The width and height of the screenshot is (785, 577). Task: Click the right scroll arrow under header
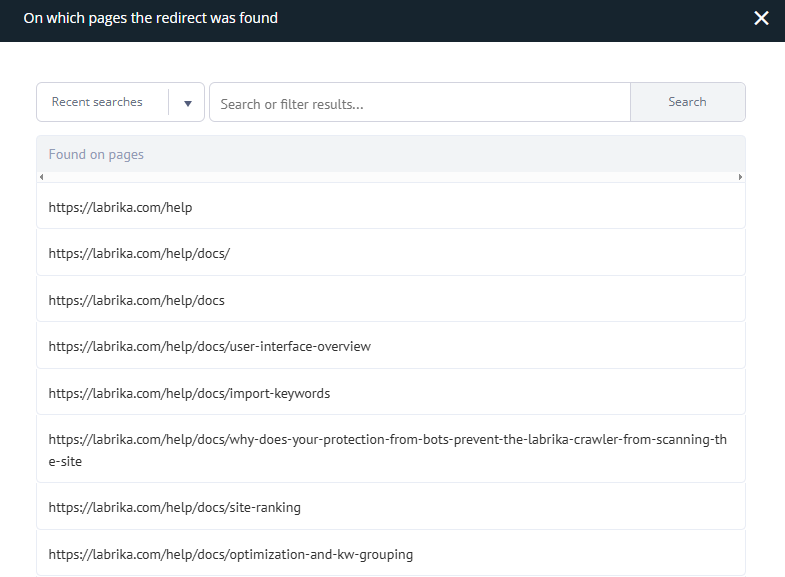740,177
